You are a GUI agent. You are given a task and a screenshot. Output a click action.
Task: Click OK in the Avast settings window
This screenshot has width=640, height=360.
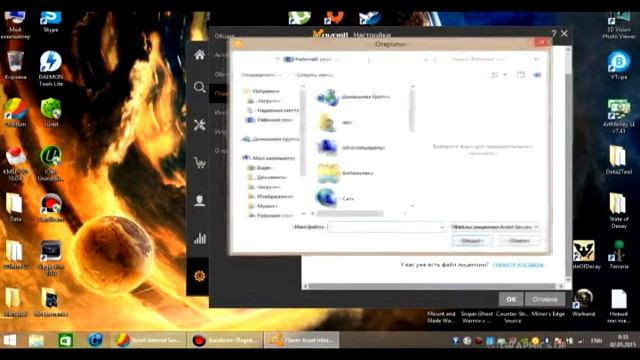point(511,299)
